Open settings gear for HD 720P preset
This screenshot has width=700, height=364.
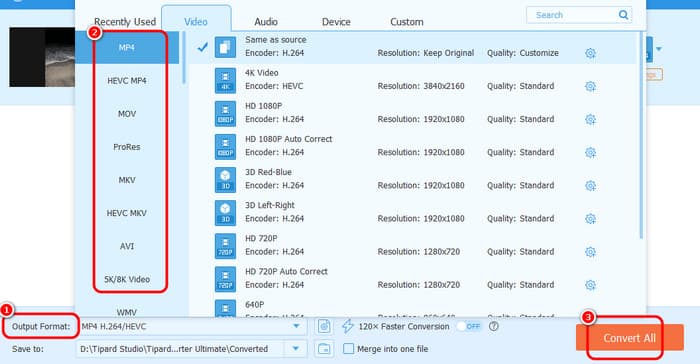coord(590,252)
